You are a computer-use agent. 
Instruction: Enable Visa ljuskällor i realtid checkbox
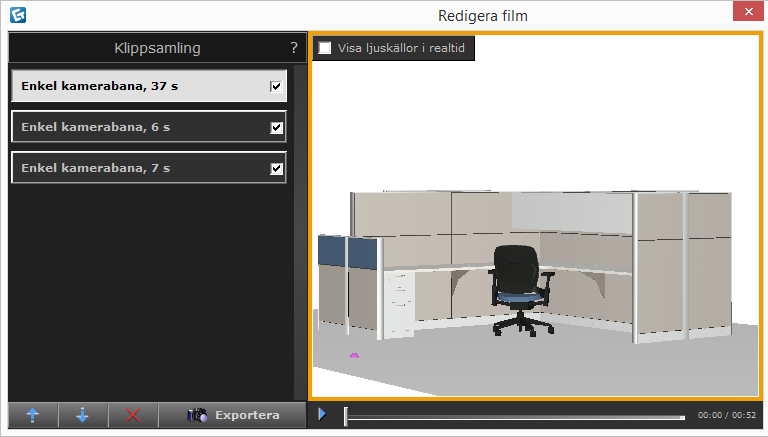tap(325, 48)
